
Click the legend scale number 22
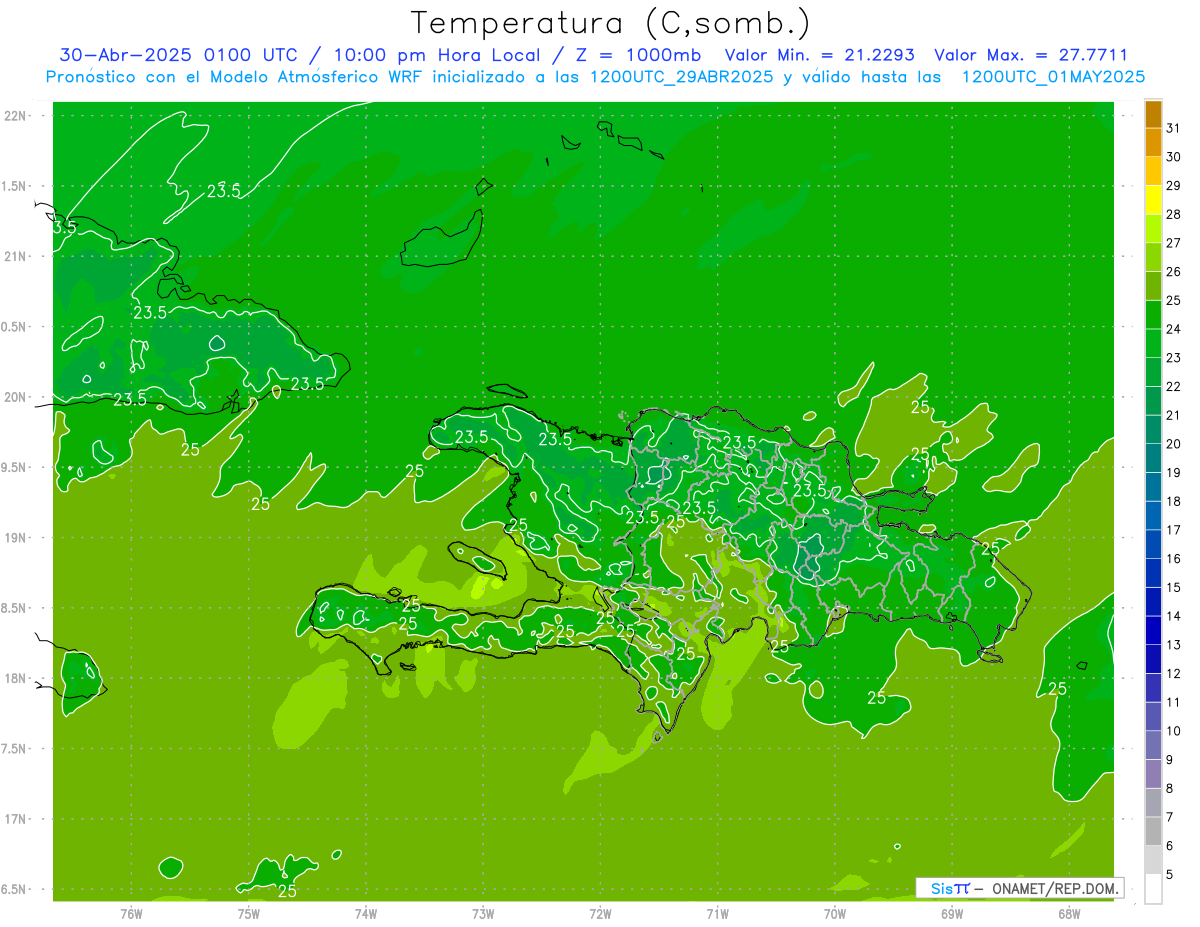click(x=1174, y=386)
